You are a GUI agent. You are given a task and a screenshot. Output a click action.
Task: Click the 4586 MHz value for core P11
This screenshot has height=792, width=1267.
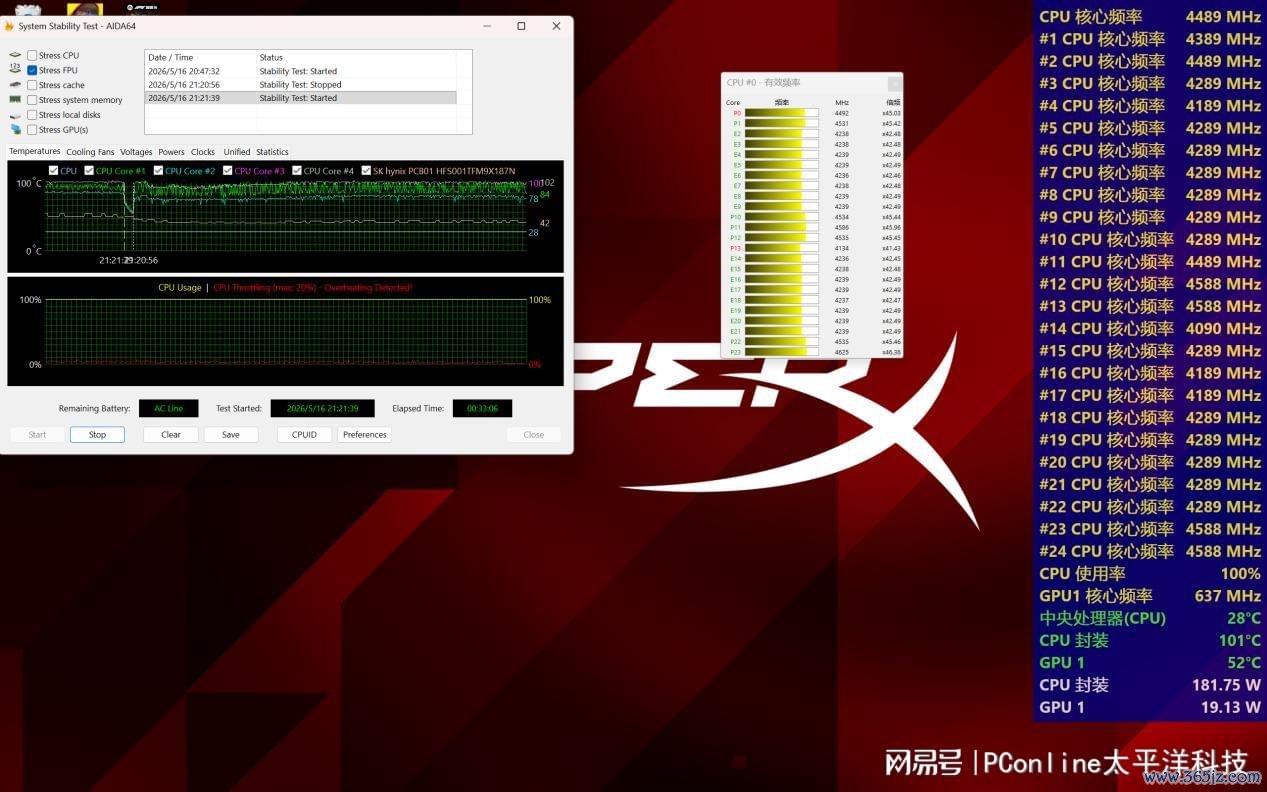click(x=842, y=228)
